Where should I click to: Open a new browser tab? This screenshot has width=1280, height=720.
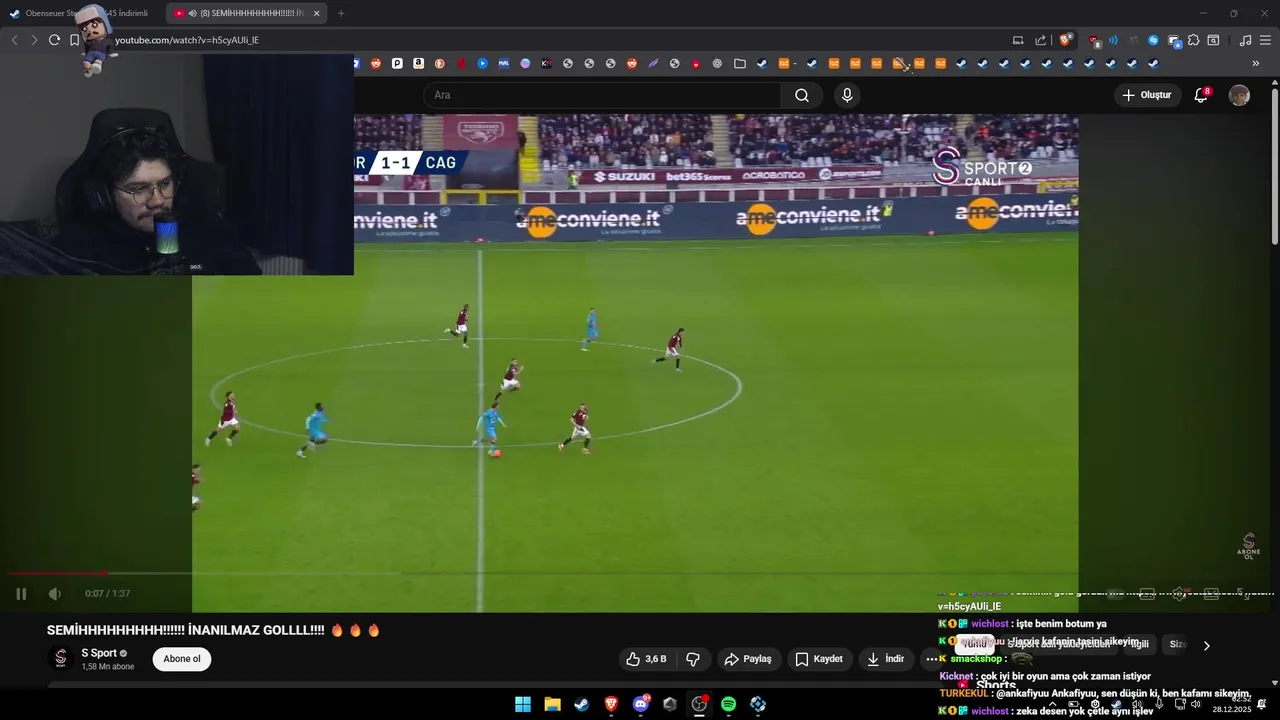(x=341, y=13)
